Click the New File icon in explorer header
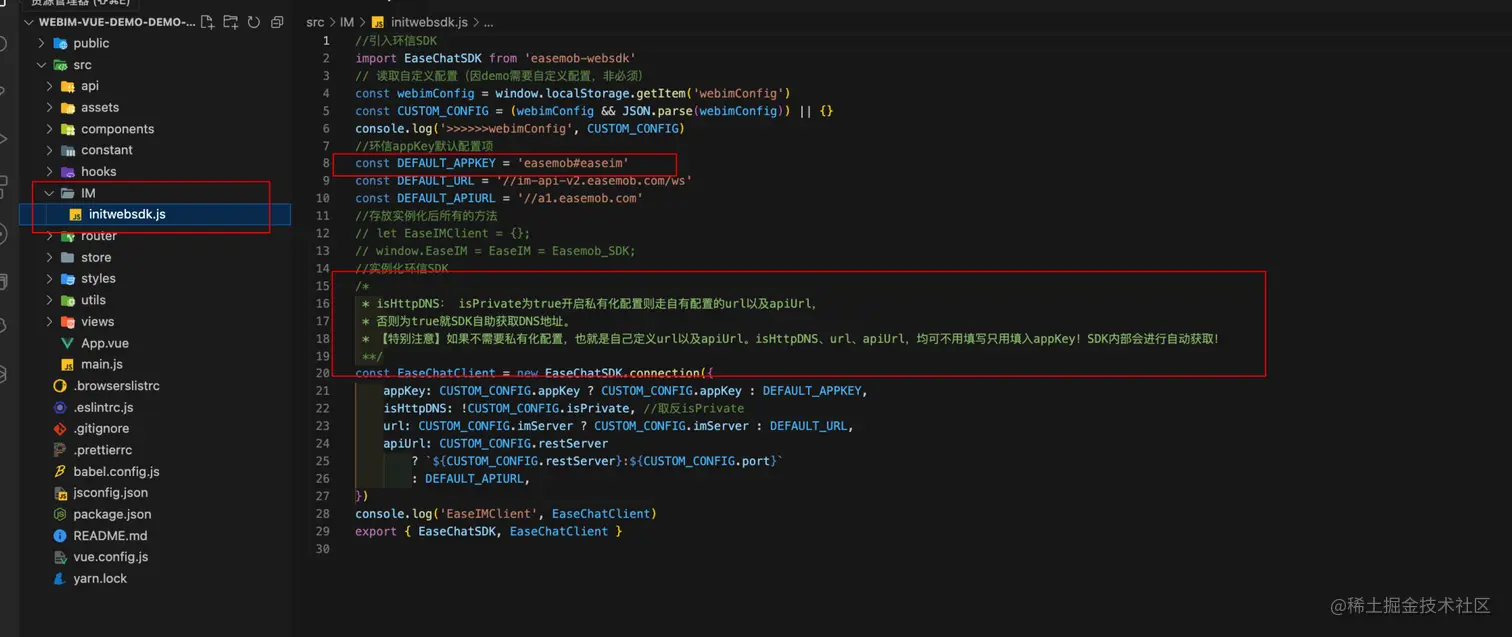 pos(208,22)
